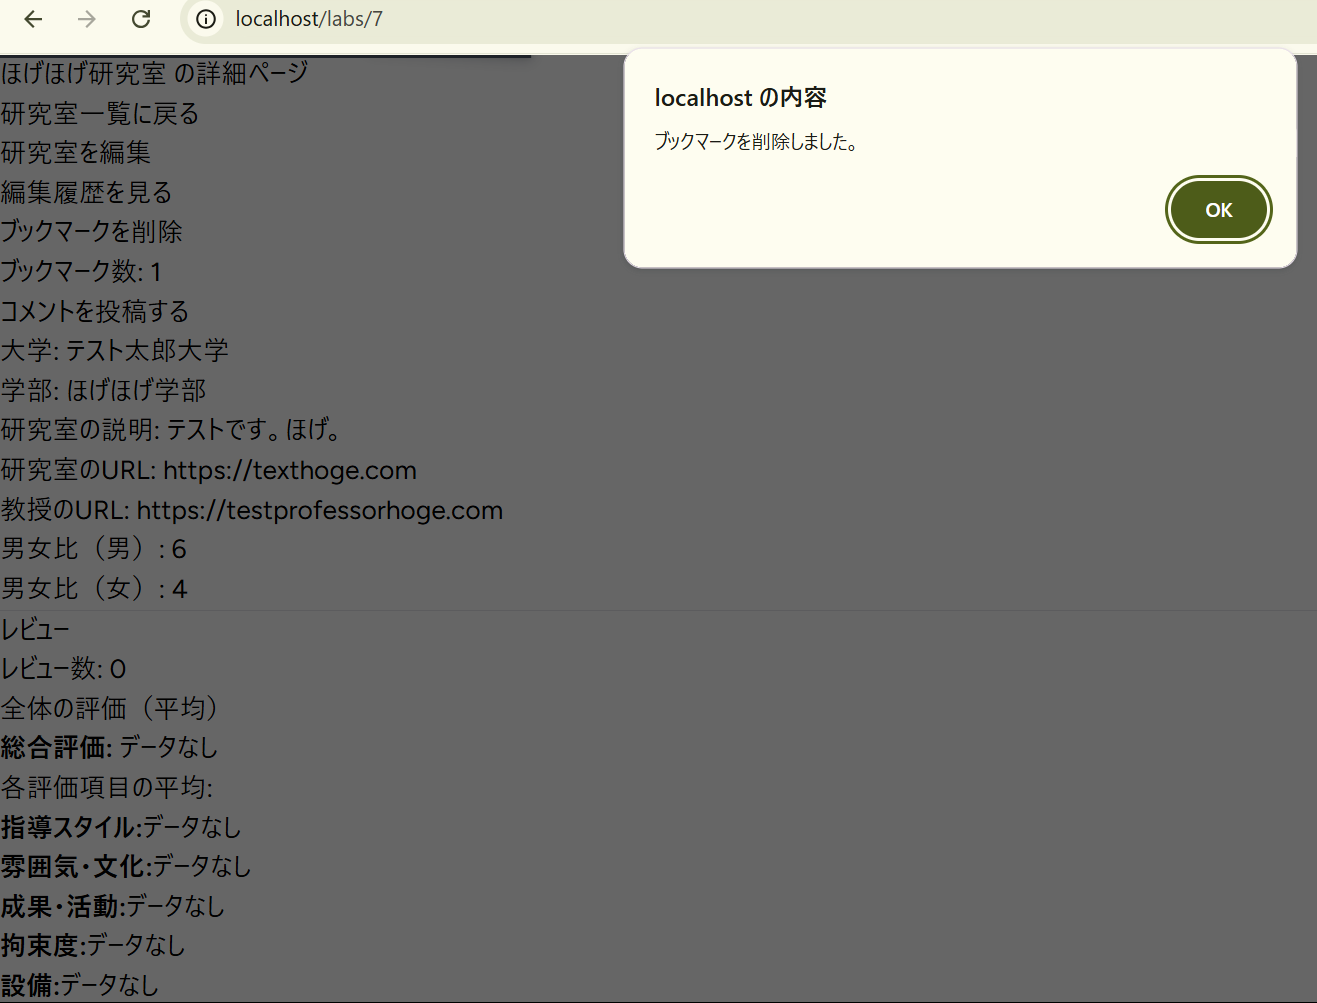Click the ブックマーク数: 1 text
1317x1003 pixels.
[81, 272]
